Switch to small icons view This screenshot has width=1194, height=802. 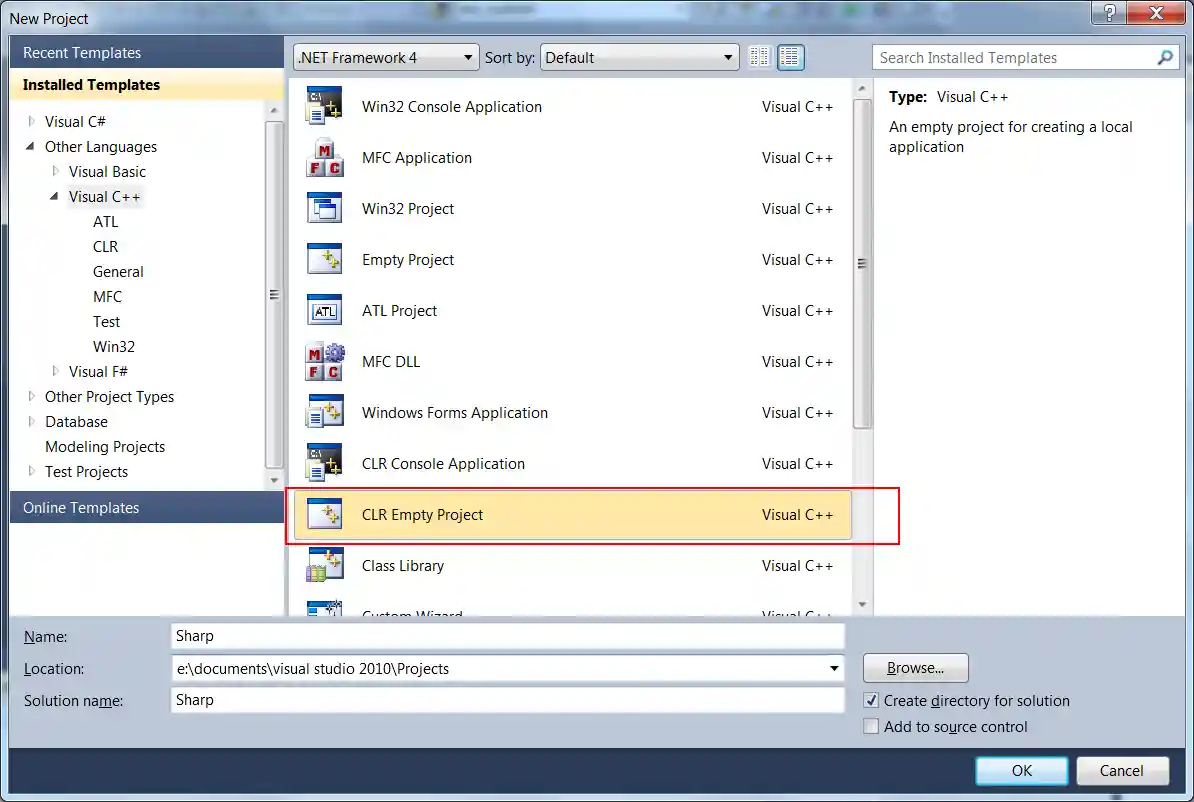759,57
